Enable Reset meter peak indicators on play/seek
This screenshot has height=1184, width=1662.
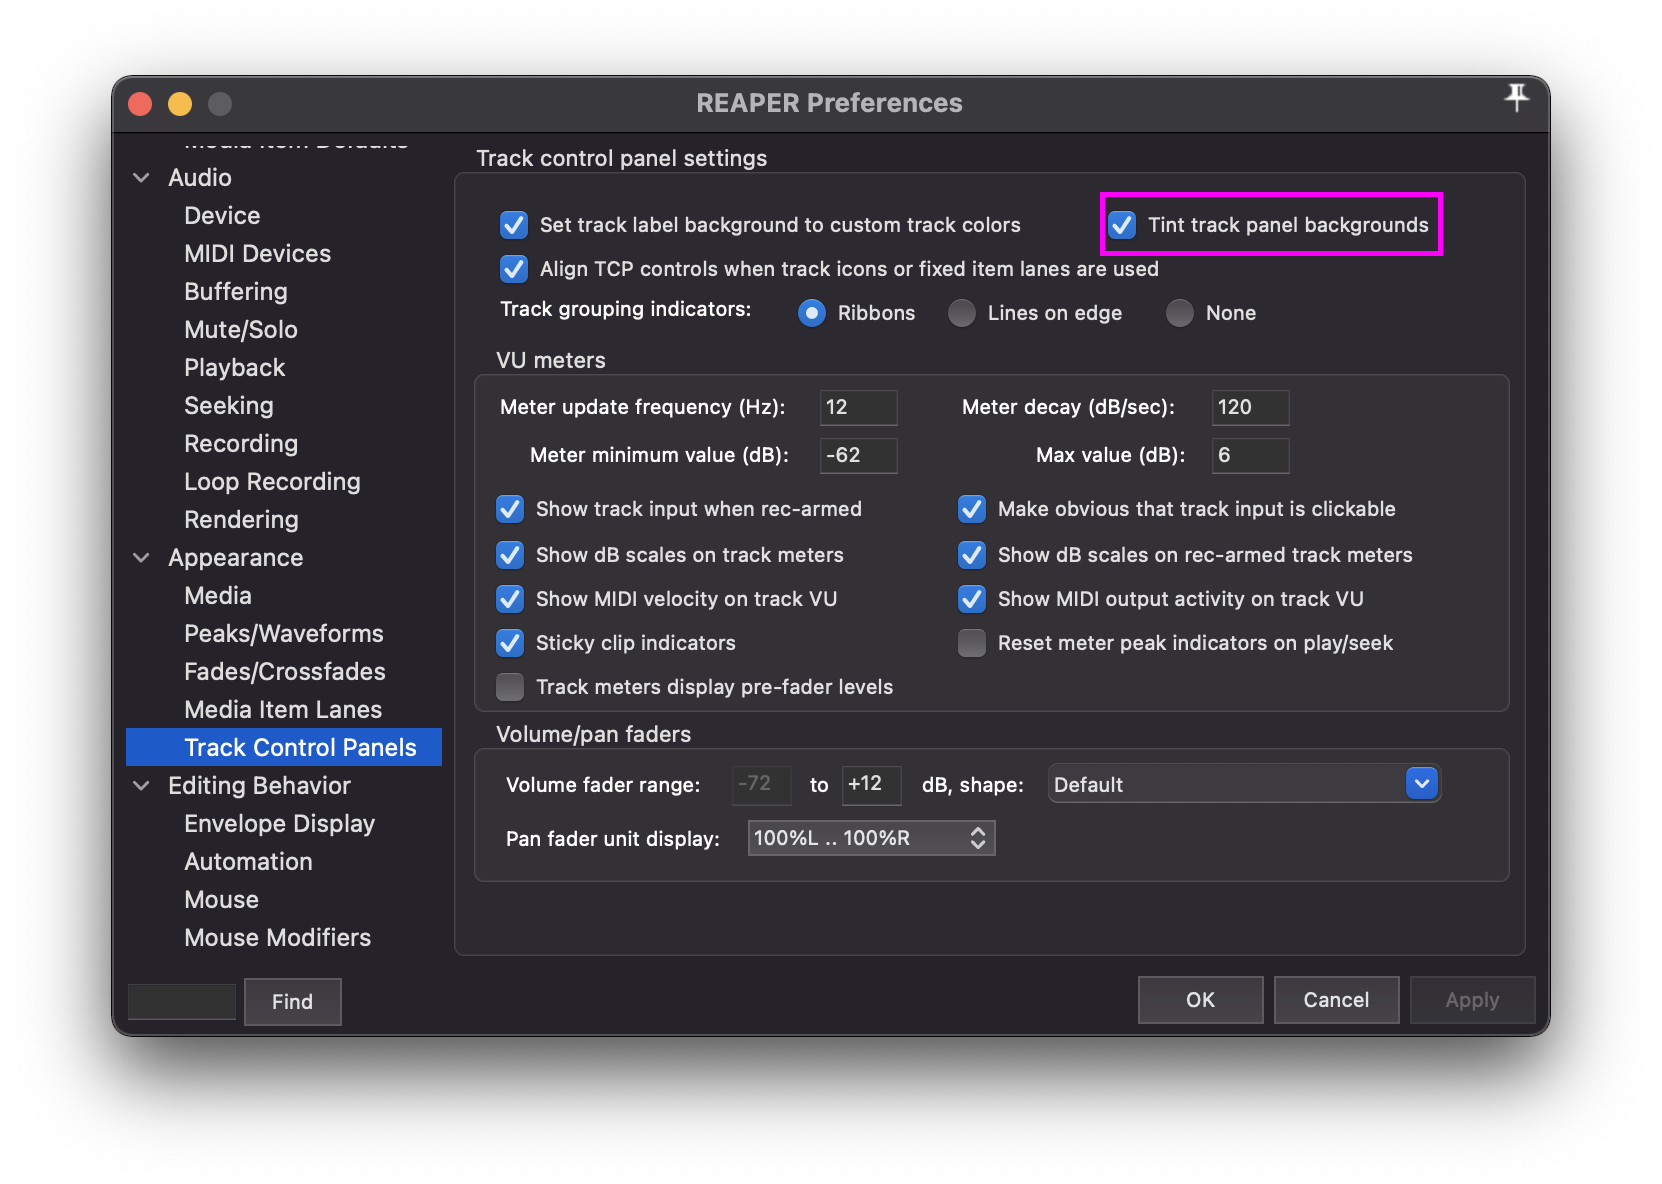[x=972, y=643]
